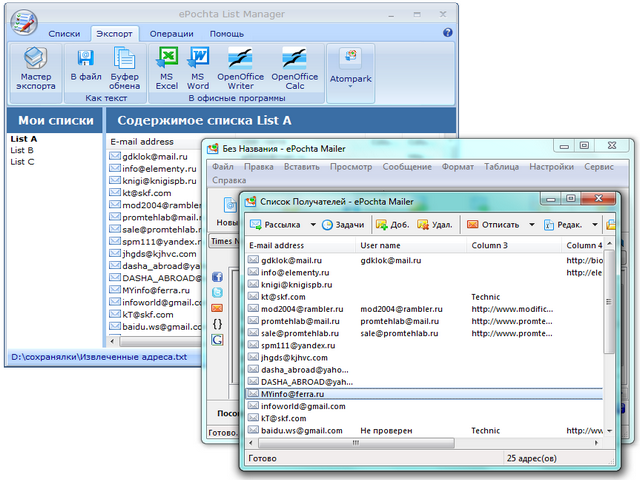The height and width of the screenshot is (480, 640).
Task: Open the Операции ribbon tab
Action: pos(171,34)
